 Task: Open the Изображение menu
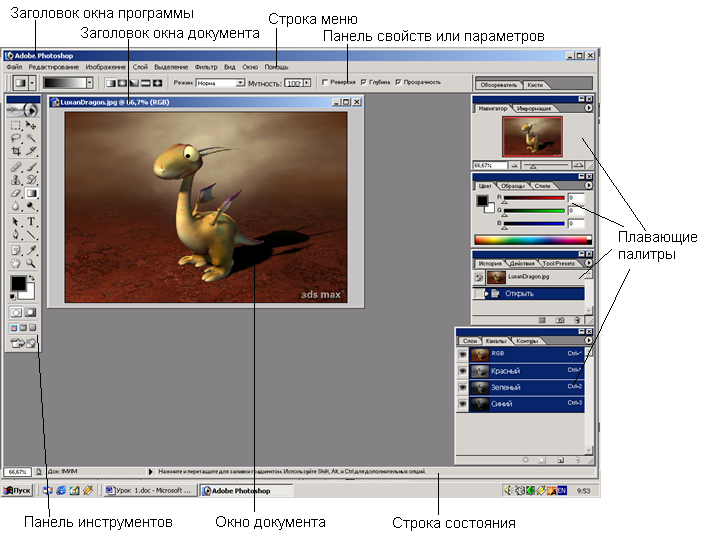[x=106, y=67]
